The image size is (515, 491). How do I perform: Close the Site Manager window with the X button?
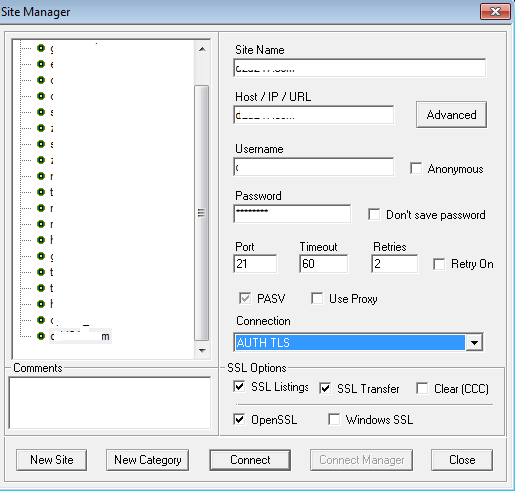[495, 12]
